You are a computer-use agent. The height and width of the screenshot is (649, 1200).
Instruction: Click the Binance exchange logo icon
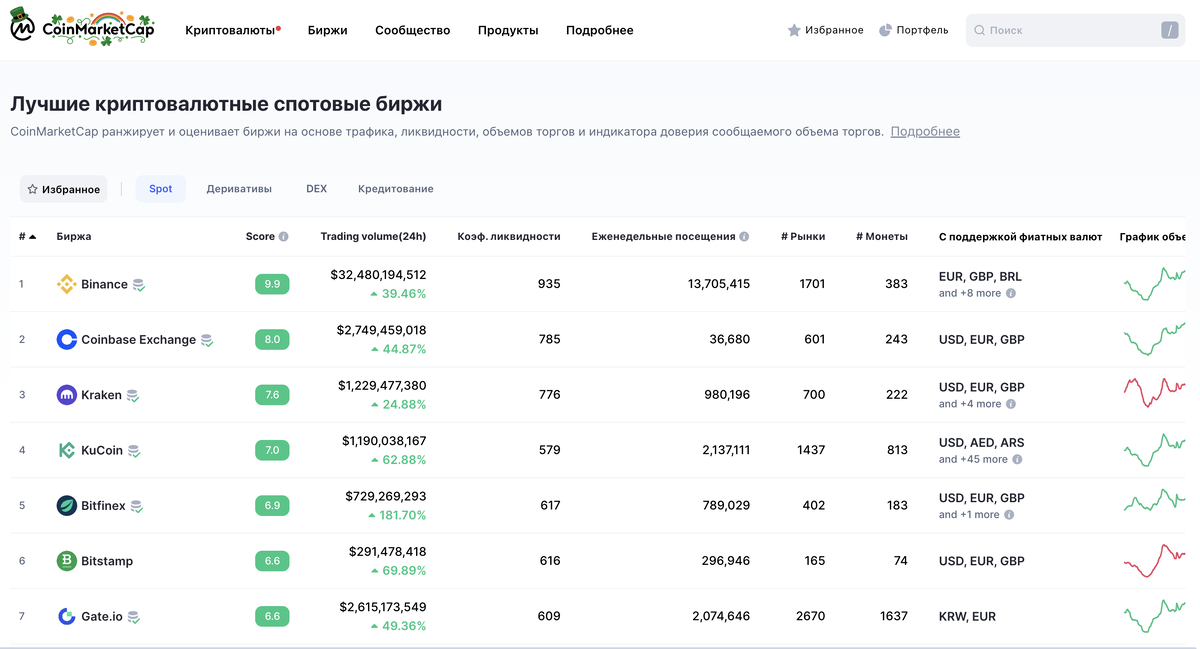pos(67,284)
